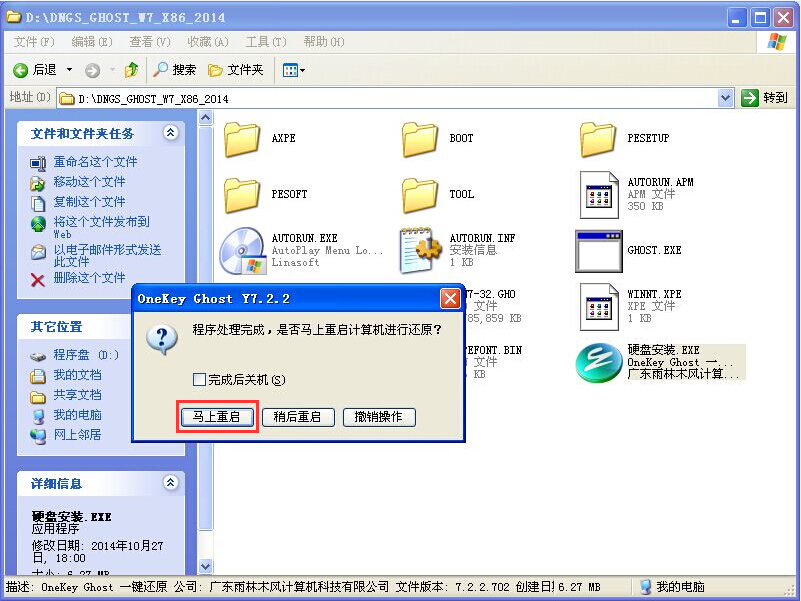
Task: Click the 撤销操作 button
Action: 378,417
